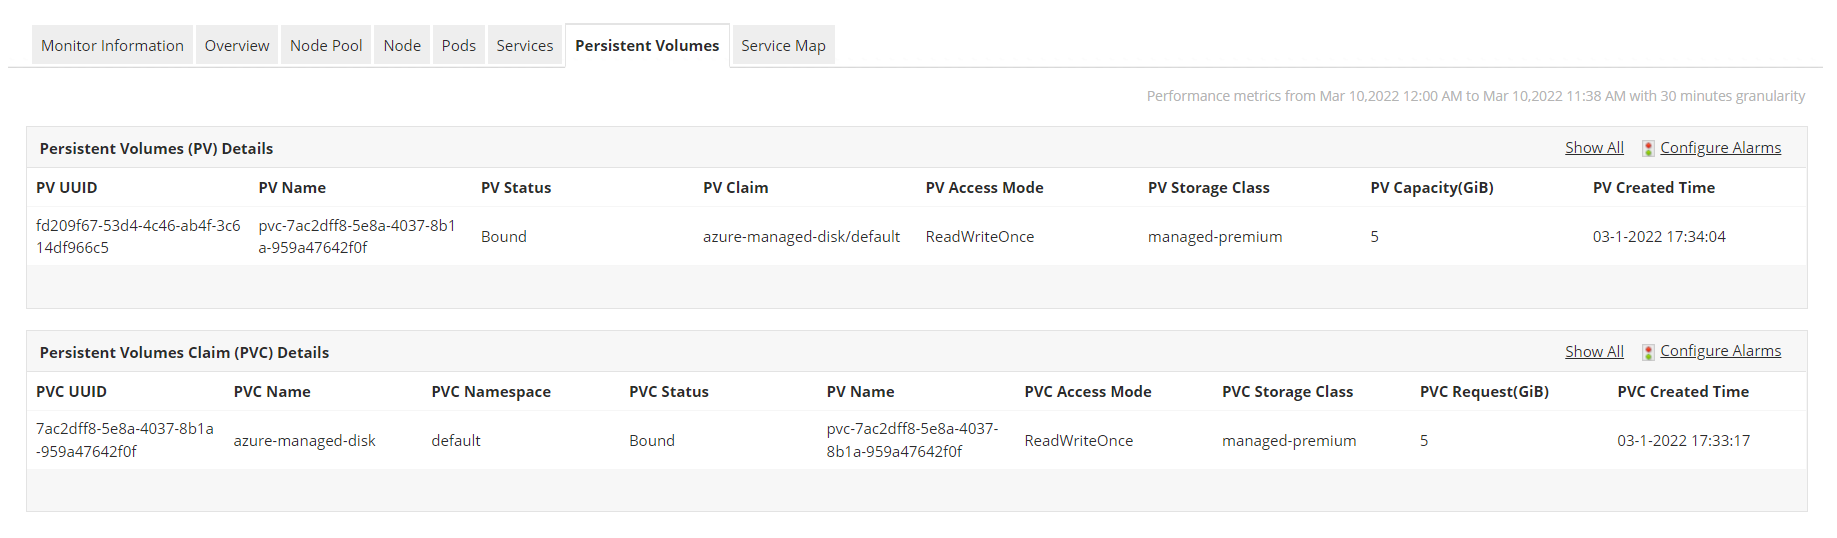Go to the Node Pool tab
1837x538 pixels.
(326, 46)
